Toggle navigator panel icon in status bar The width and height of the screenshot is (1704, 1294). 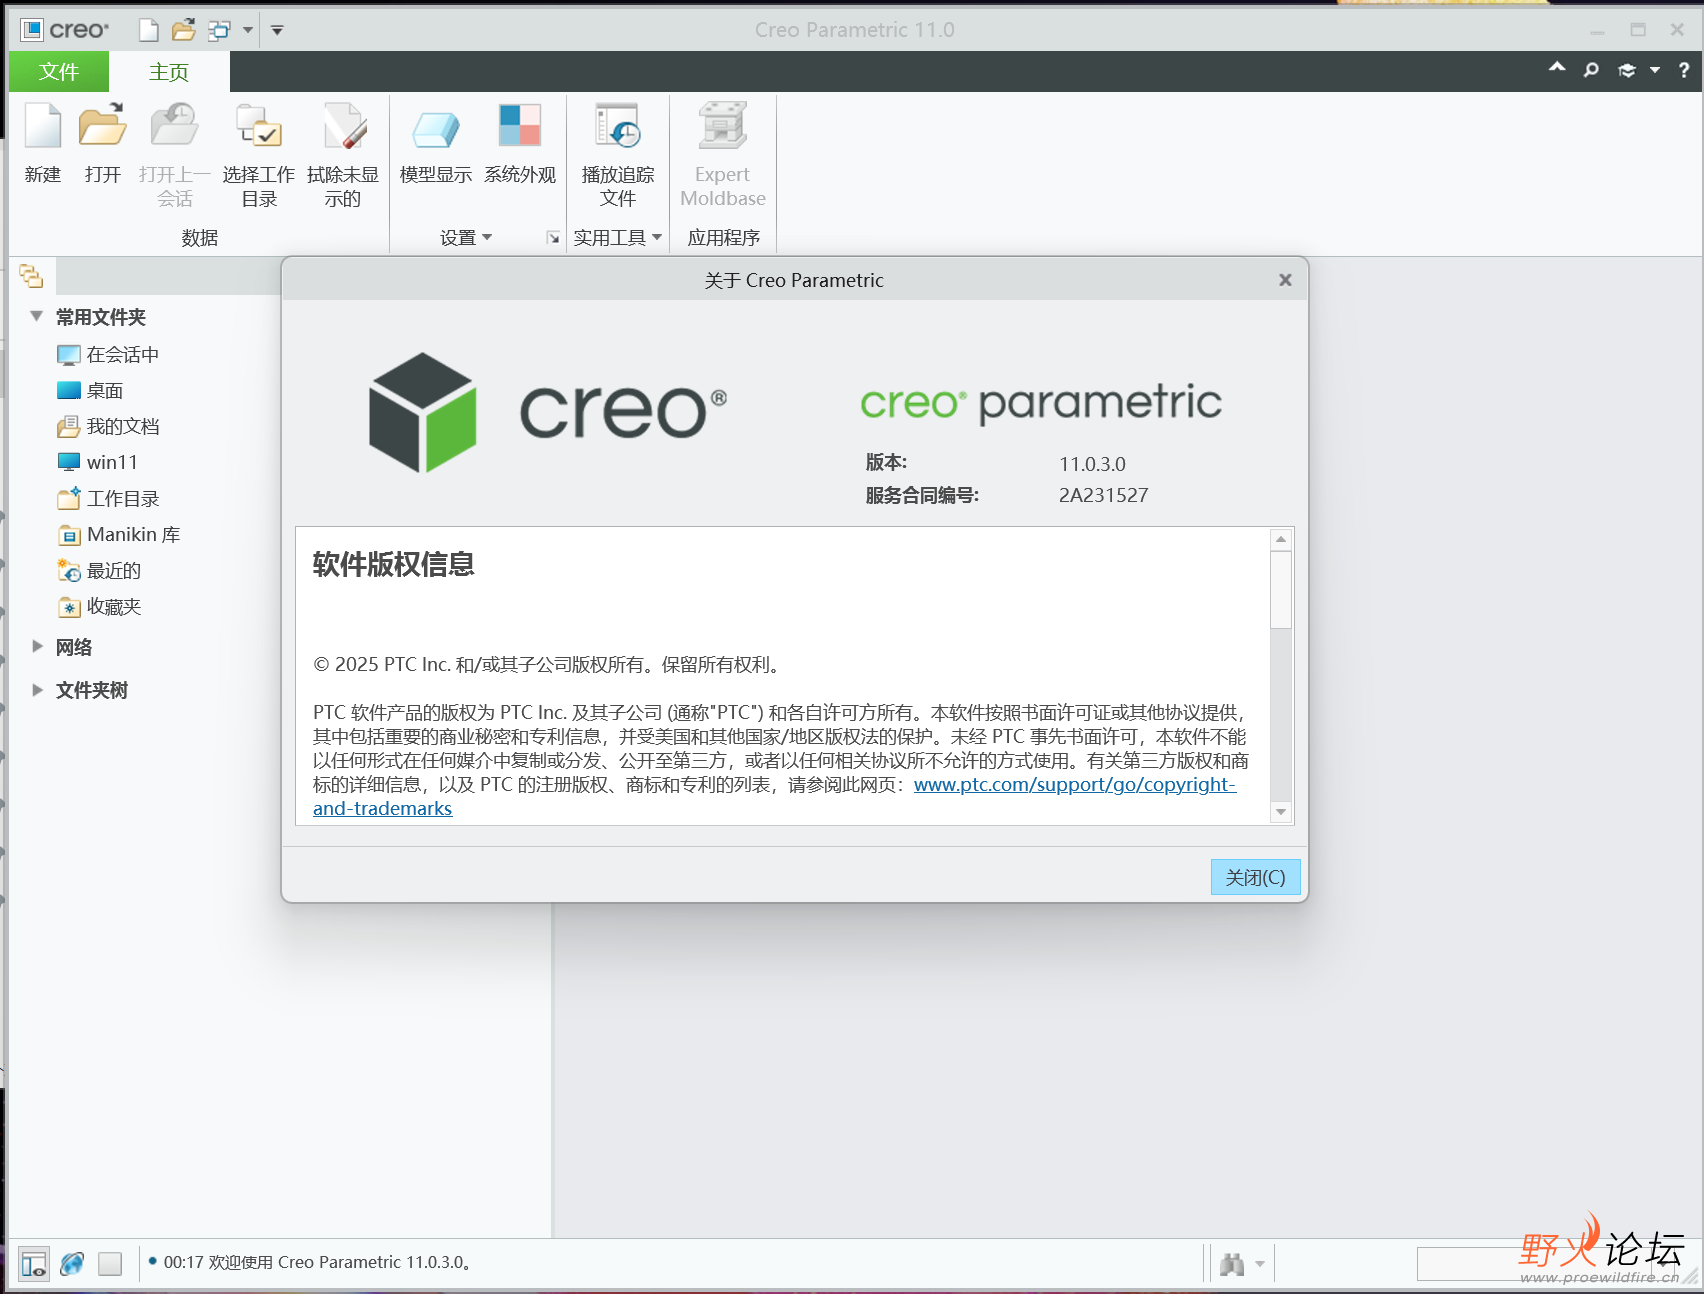point(33,1264)
